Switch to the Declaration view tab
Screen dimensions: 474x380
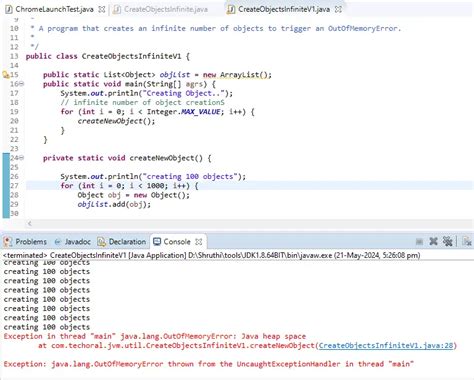coord(122,242)
